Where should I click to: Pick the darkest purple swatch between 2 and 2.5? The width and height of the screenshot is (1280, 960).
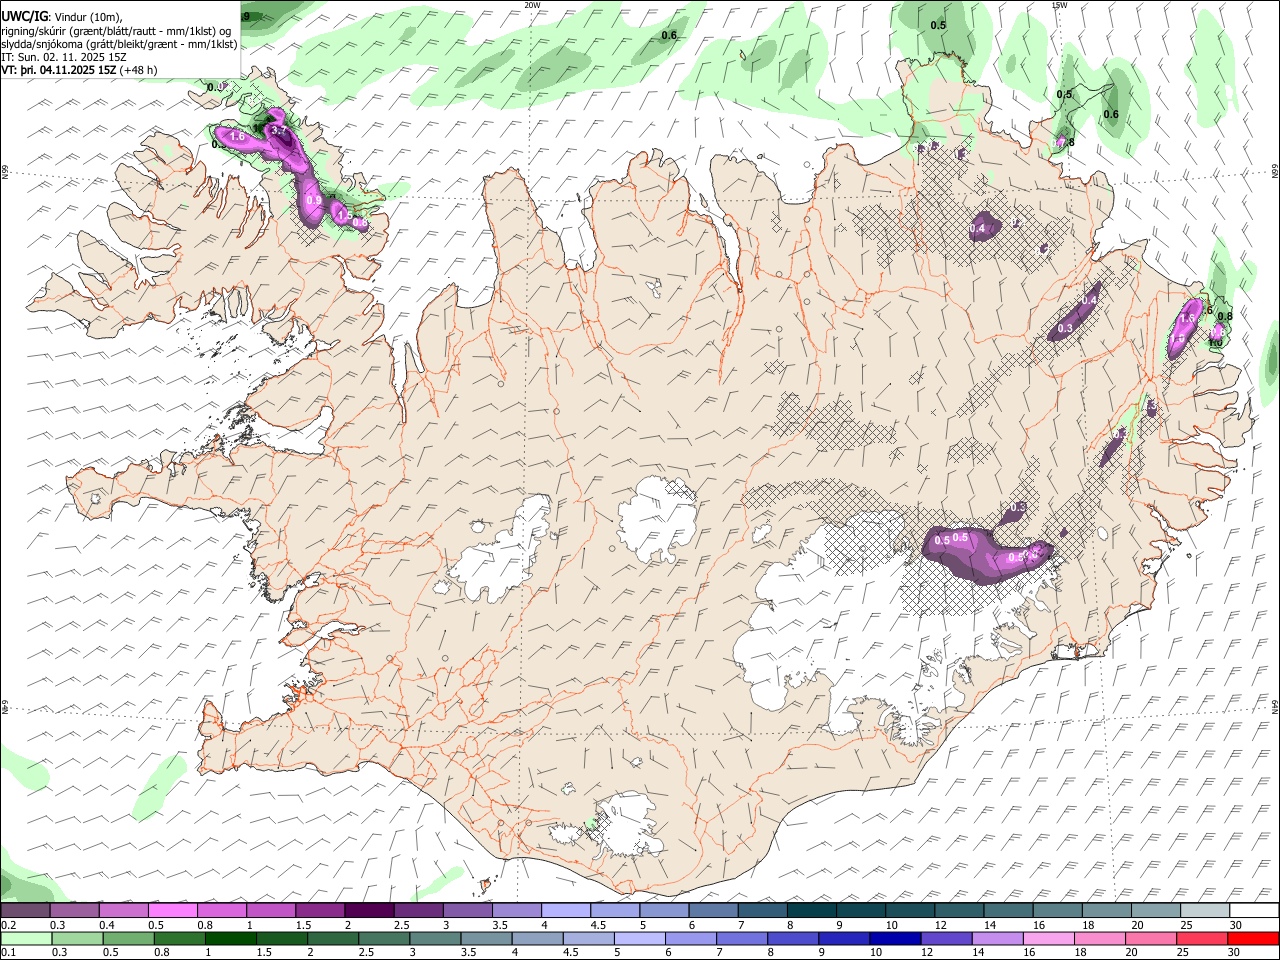point(368,910)
